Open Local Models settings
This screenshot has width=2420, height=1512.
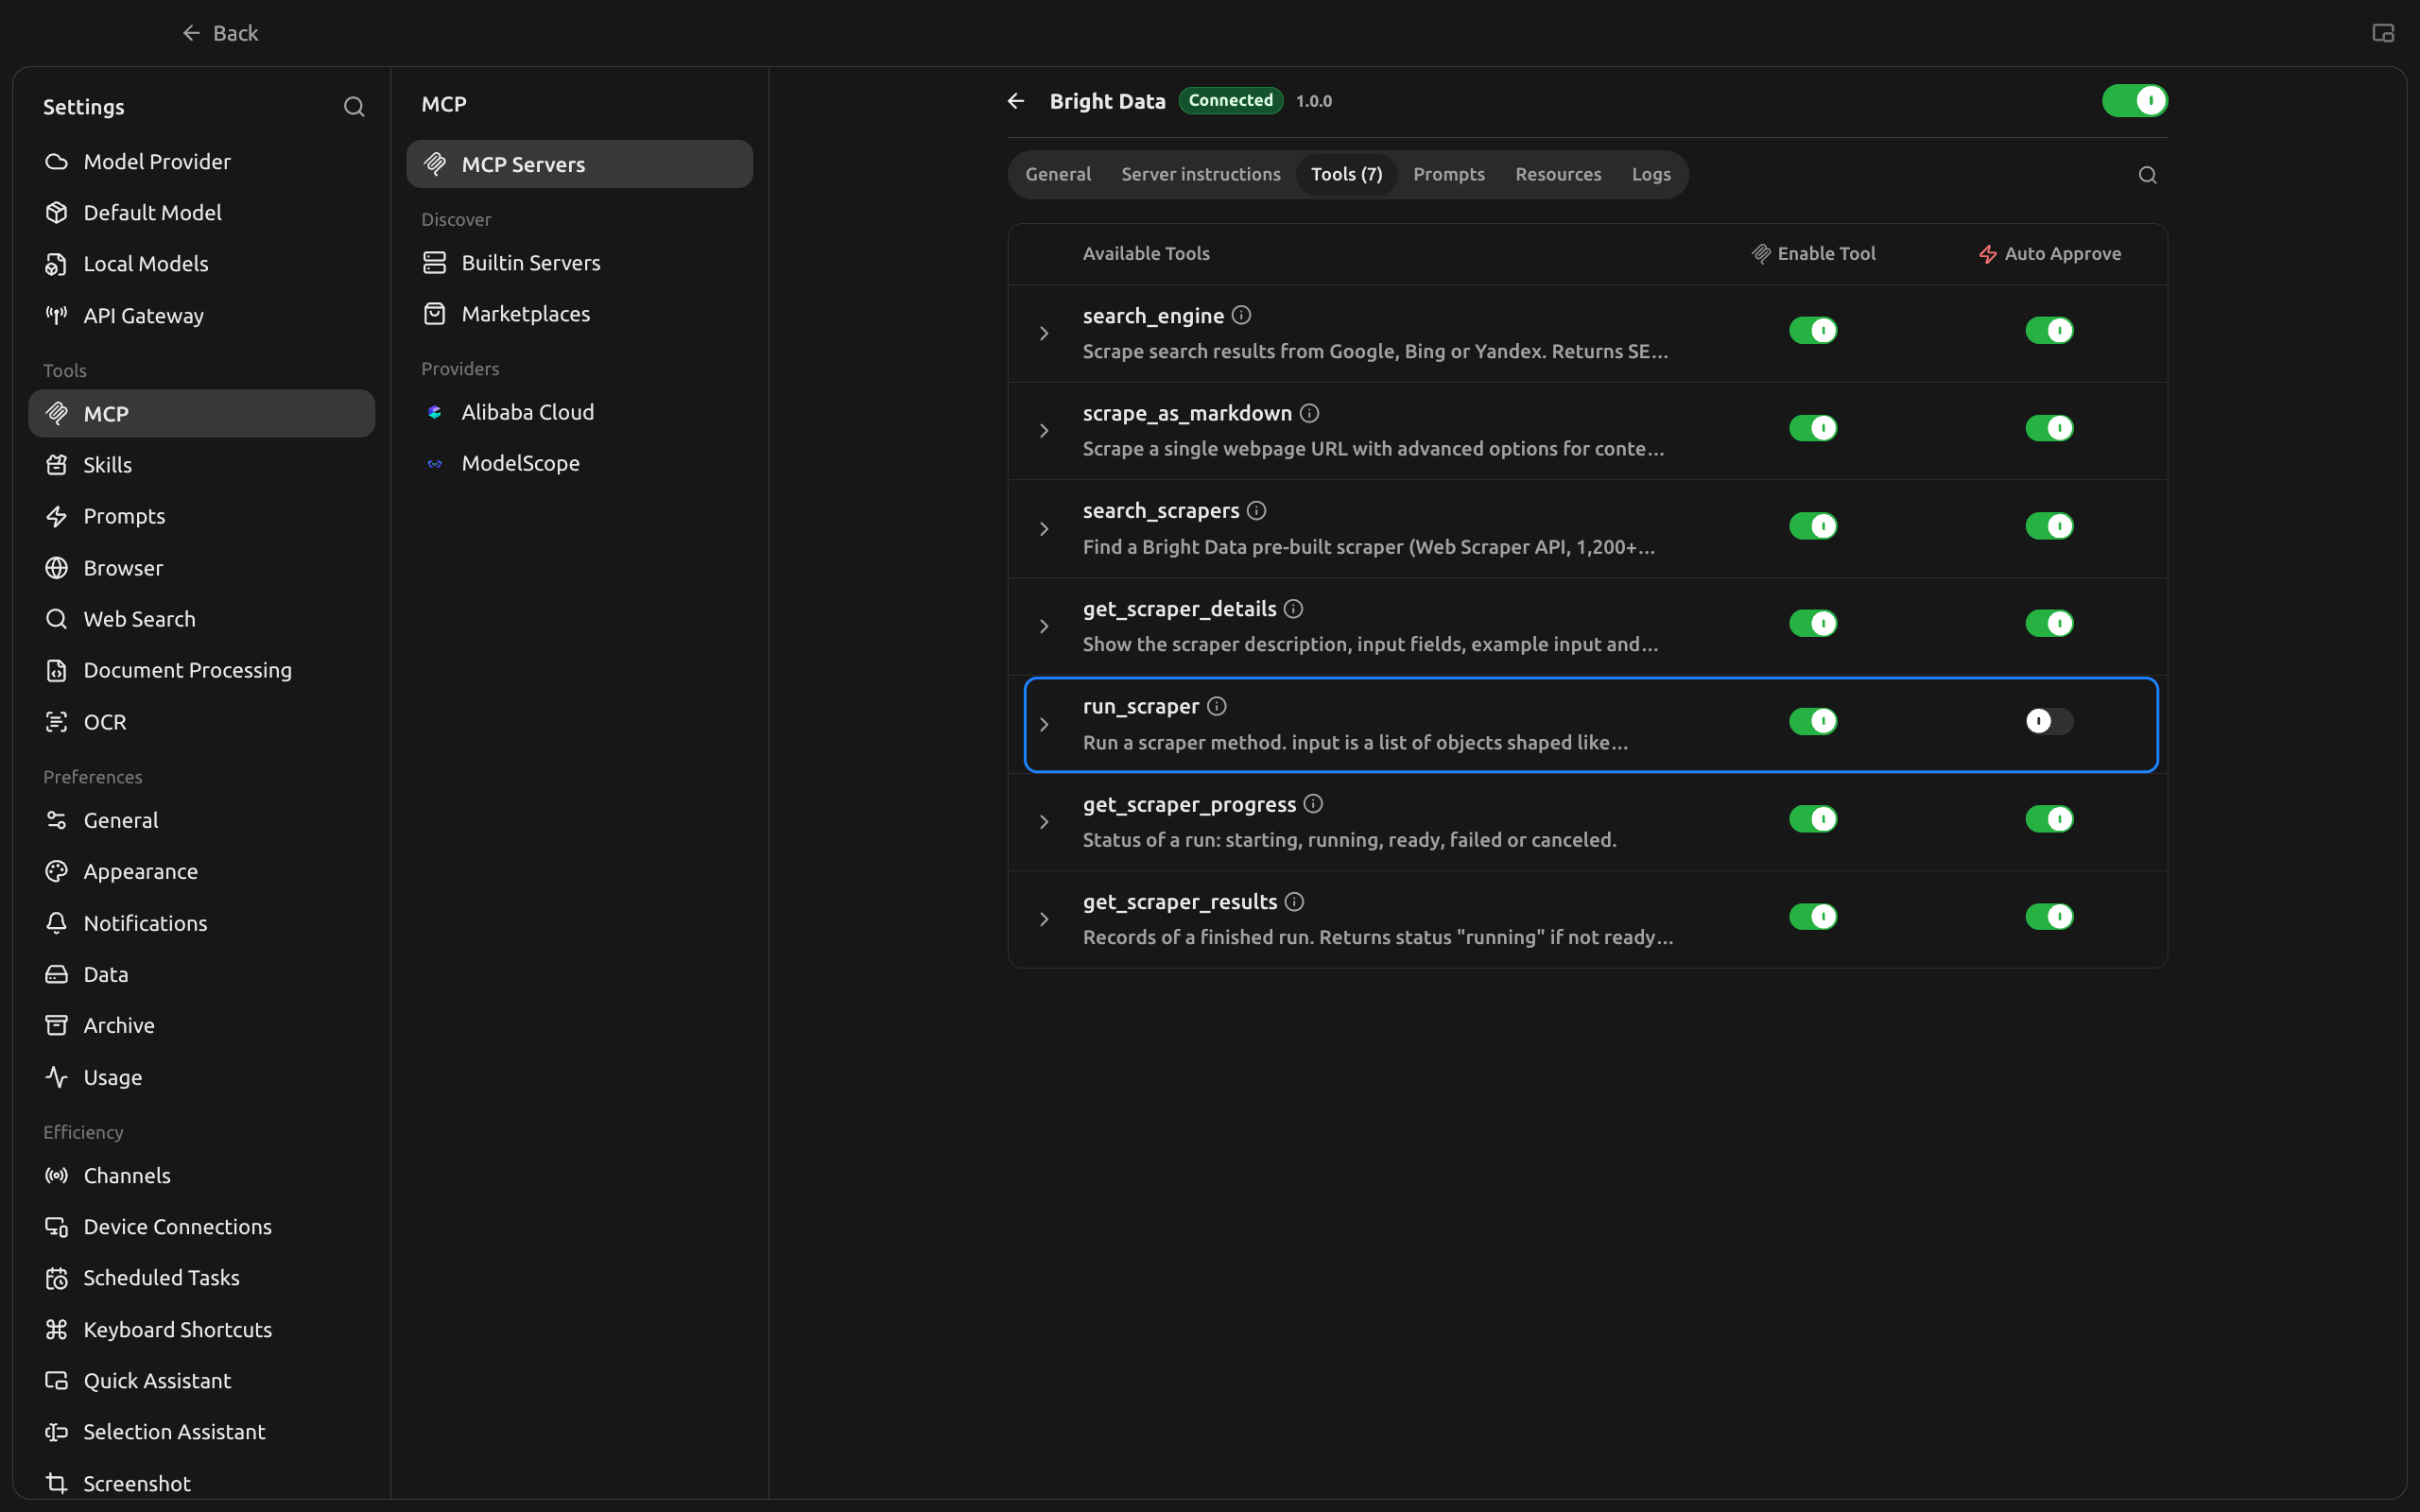201,263
